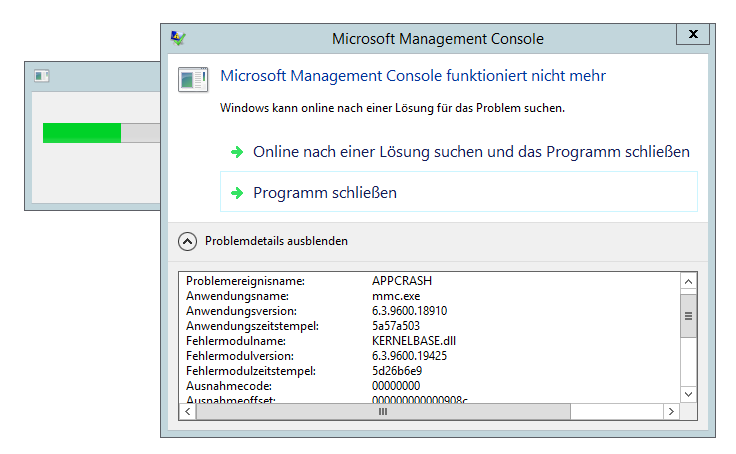
Task: Click the label Ausnahmecode:
Action: (x=229, y=386)
